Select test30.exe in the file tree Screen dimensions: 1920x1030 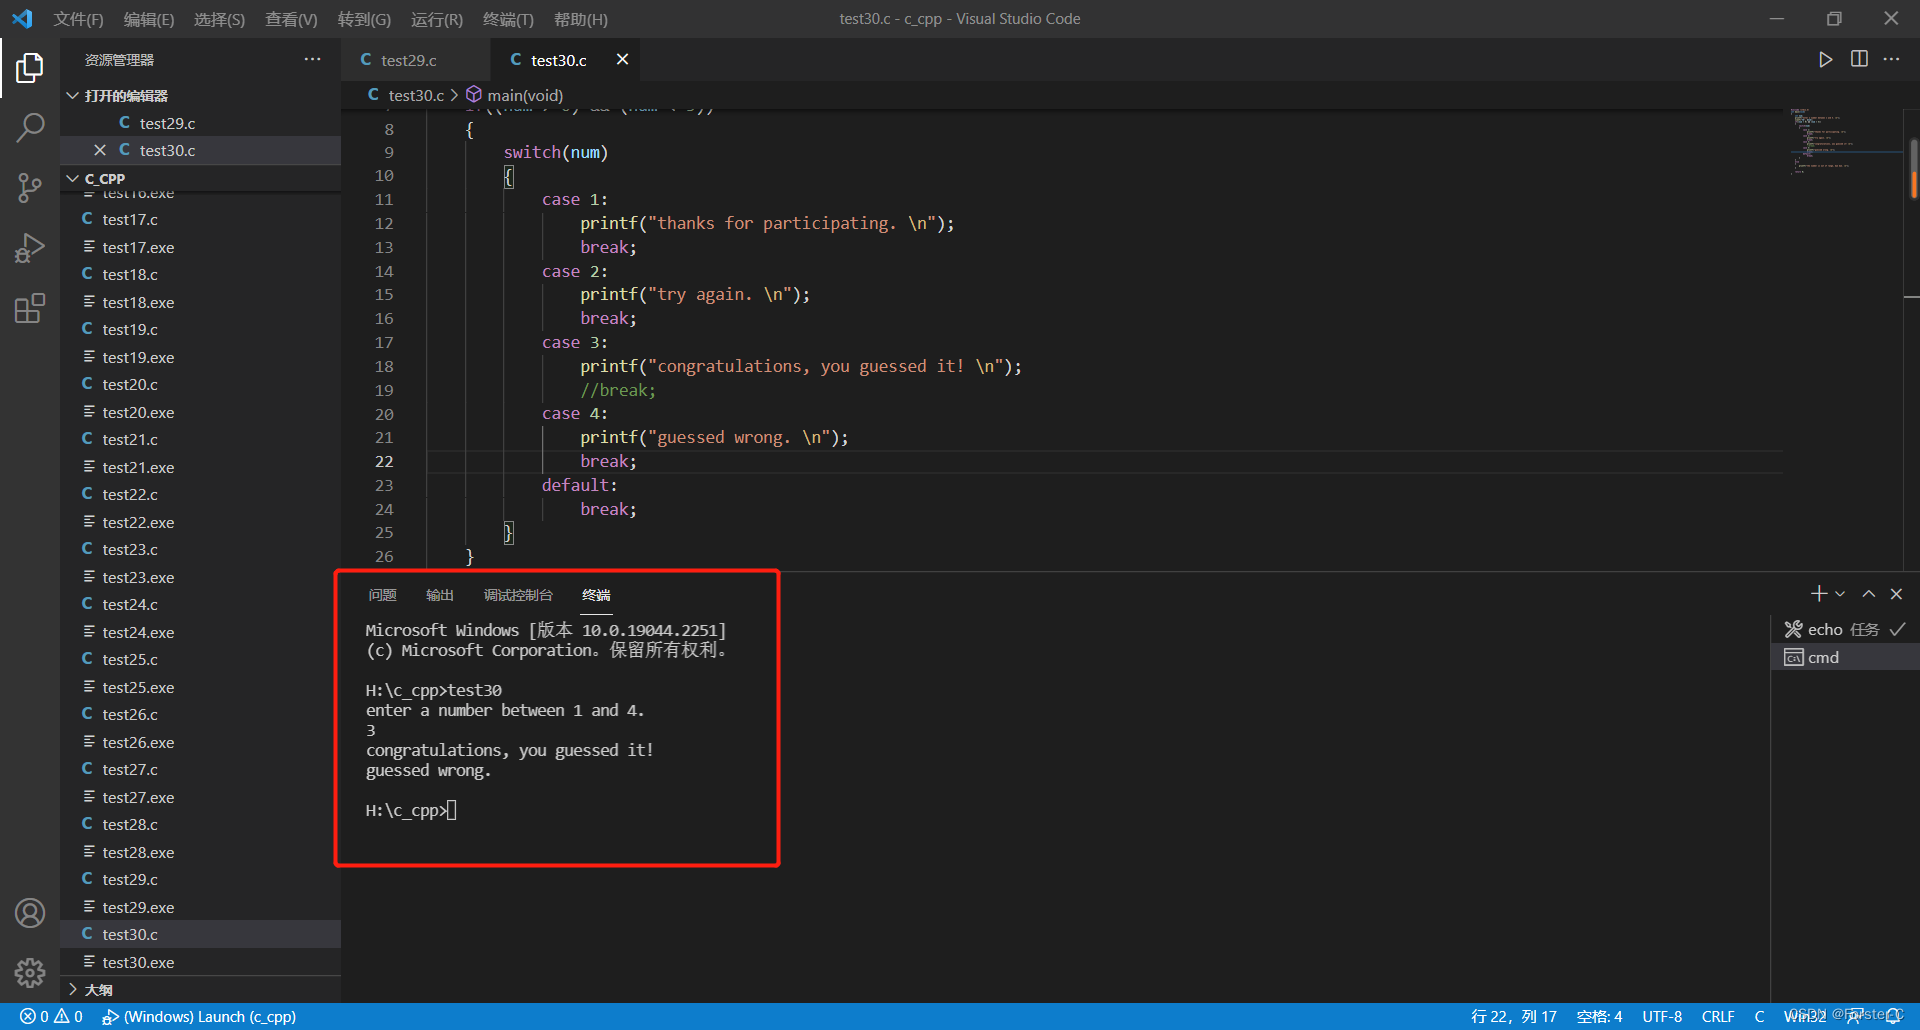200,962
